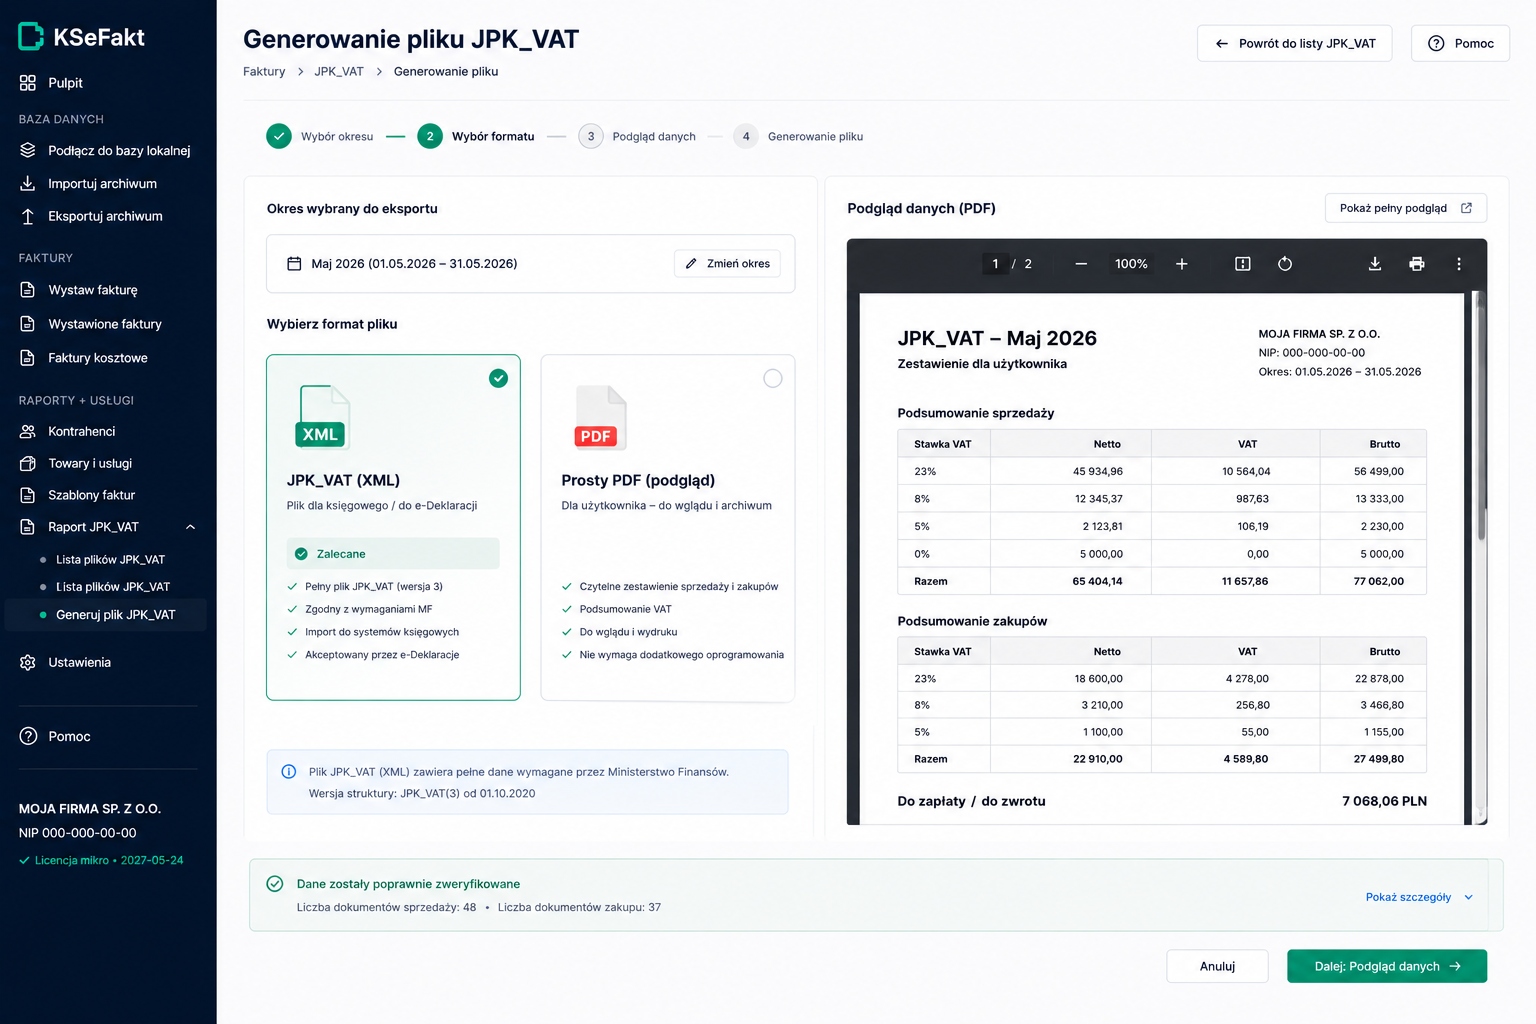
Task: Expand Pokaż szczegóły verification details
Action: point(1419,897)
